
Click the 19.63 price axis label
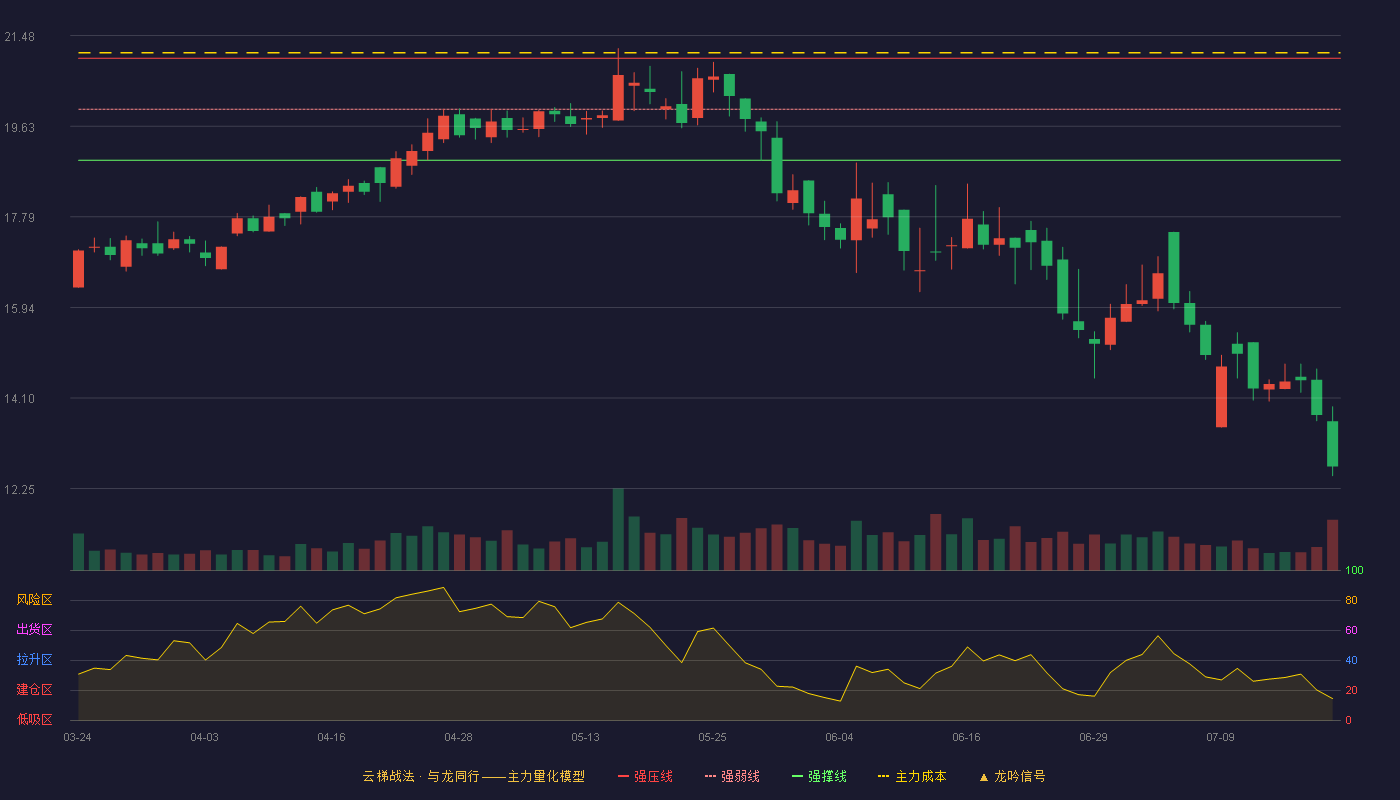(x=19, y=127)
